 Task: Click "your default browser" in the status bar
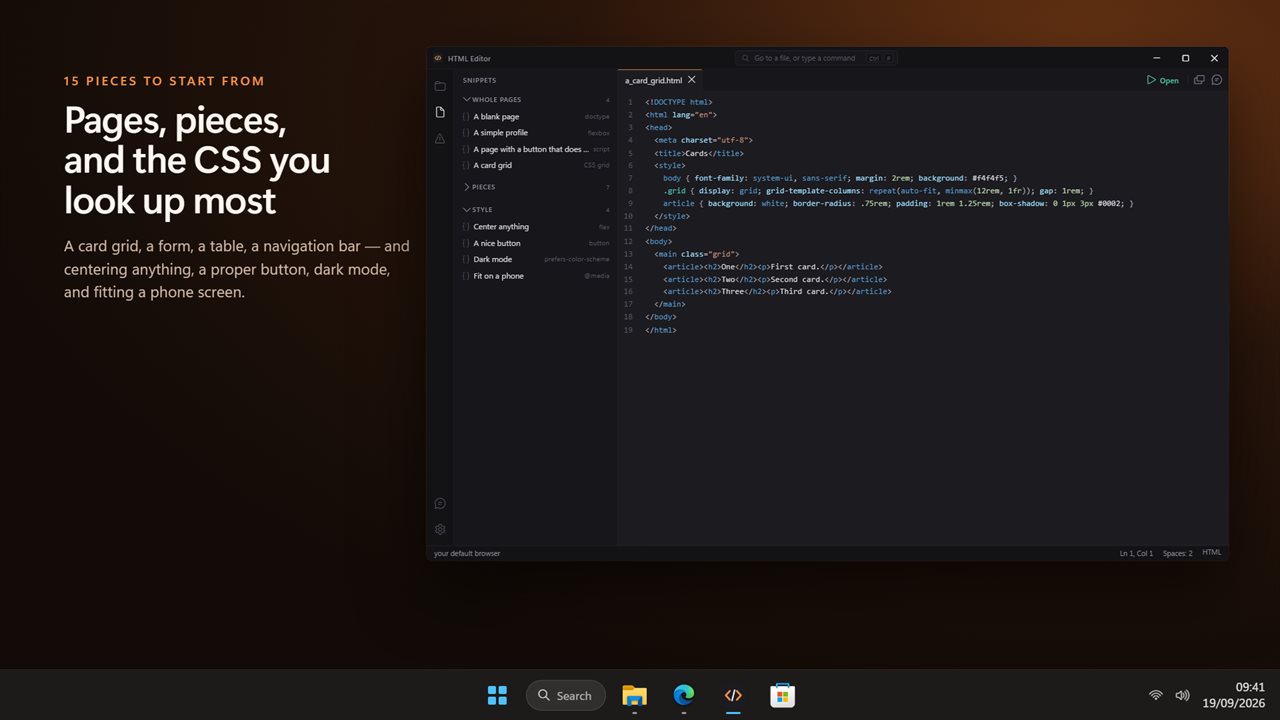(x=467, y=553)
